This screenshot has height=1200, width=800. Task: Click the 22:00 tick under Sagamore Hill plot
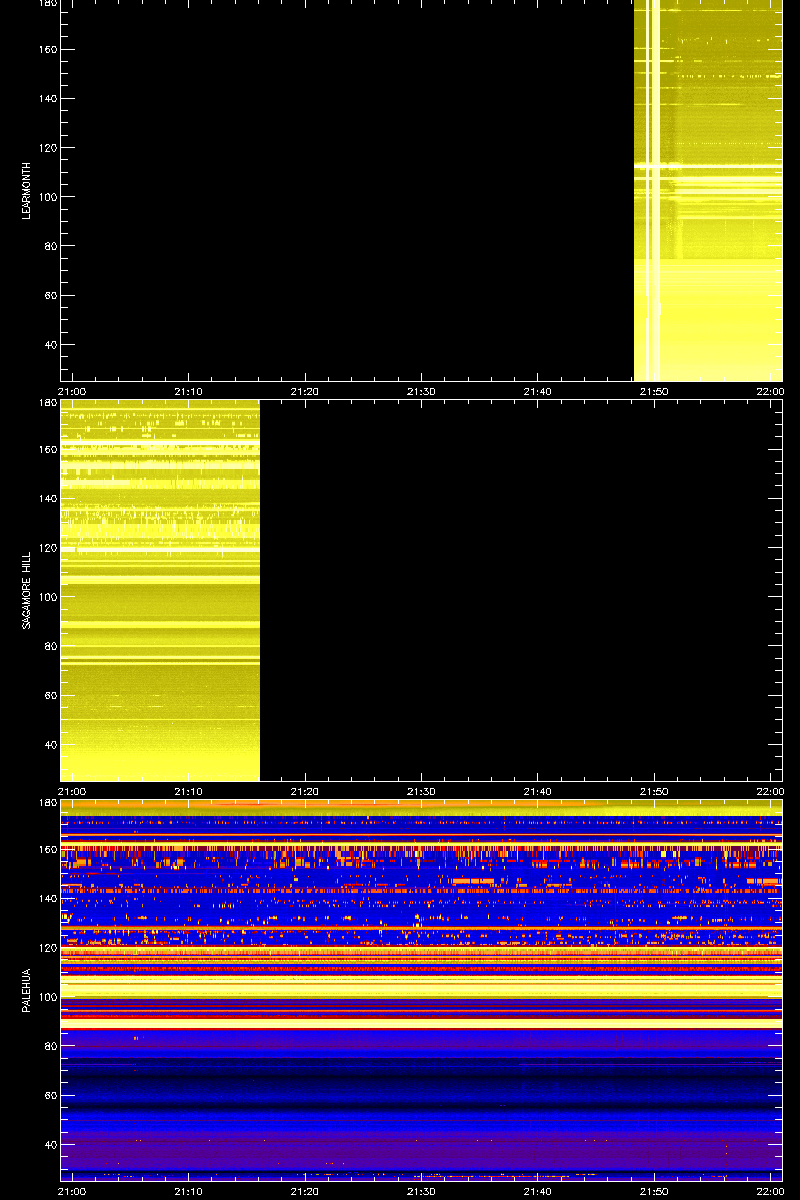pos(770,791)
